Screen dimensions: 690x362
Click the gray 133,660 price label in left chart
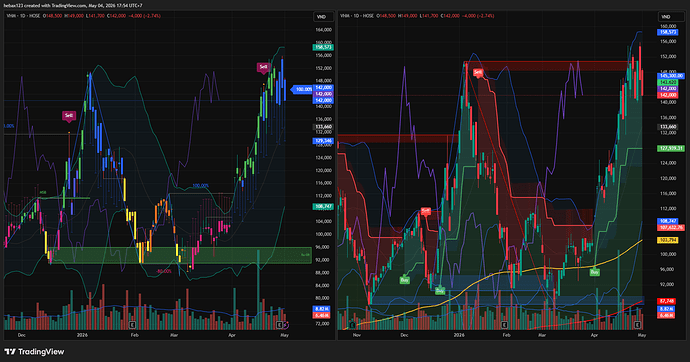323,127
